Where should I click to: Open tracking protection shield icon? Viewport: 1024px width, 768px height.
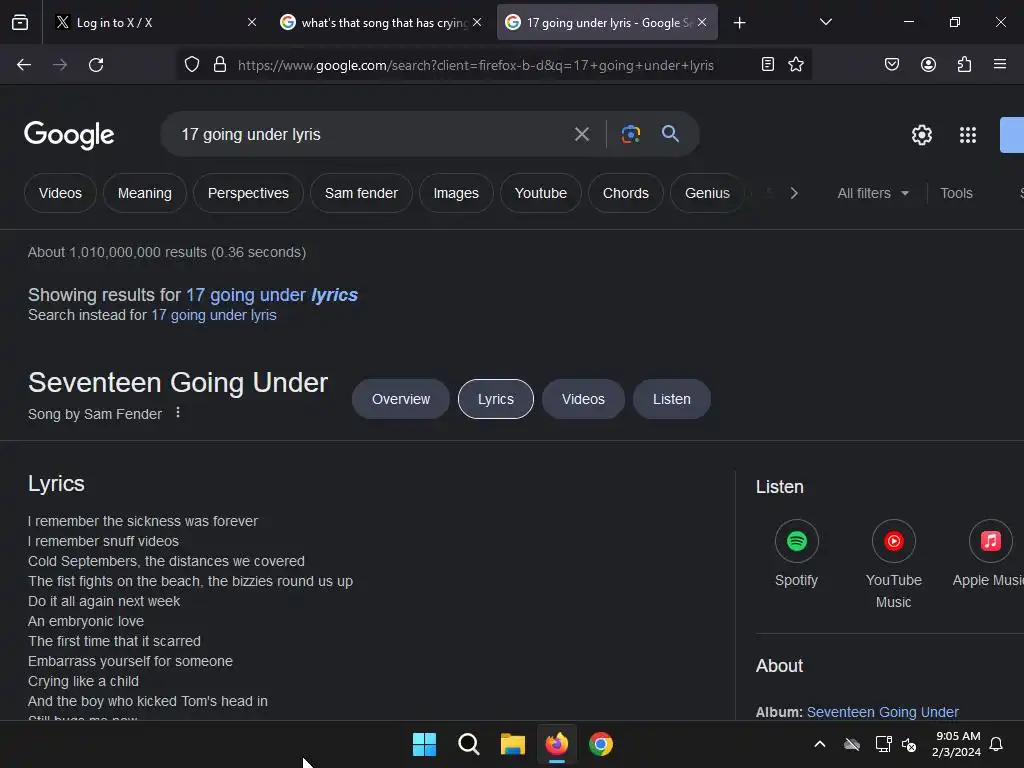191,65
